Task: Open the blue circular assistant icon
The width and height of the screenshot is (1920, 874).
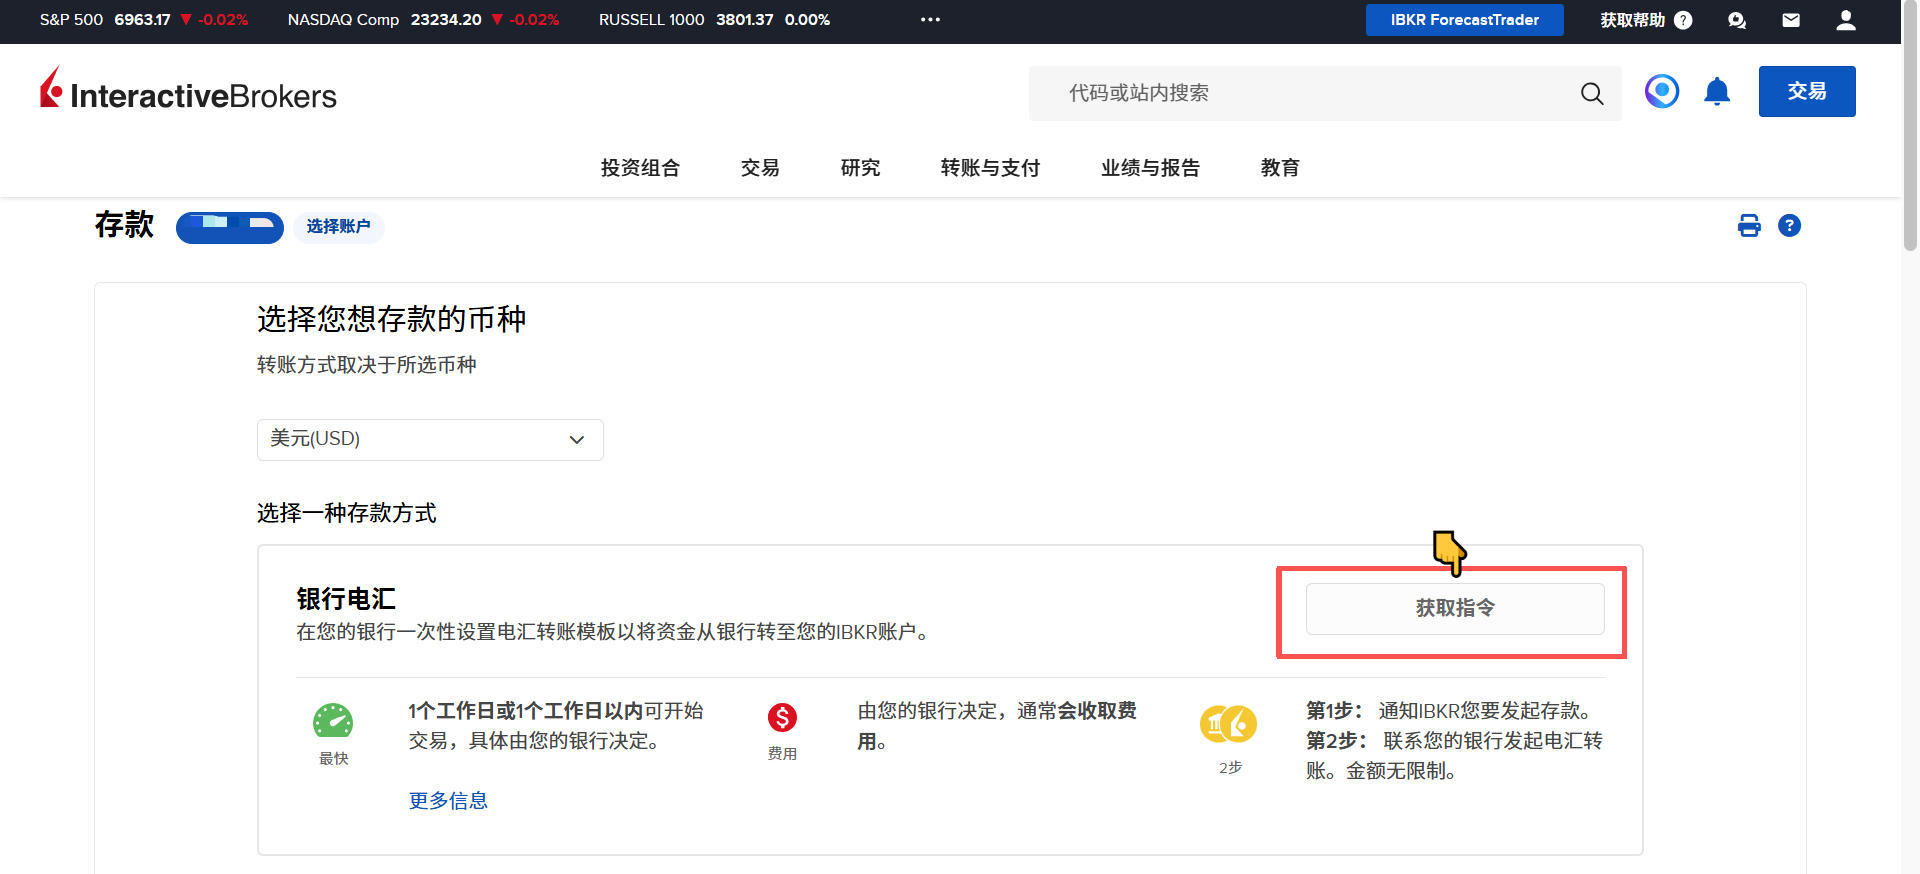Action: click(x=1661, y=92)
